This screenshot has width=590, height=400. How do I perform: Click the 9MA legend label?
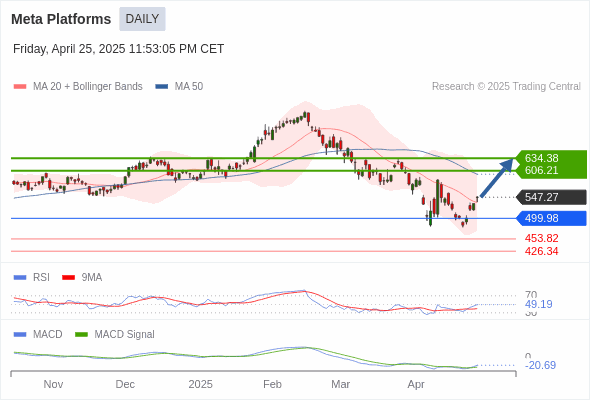pos(92,278)
